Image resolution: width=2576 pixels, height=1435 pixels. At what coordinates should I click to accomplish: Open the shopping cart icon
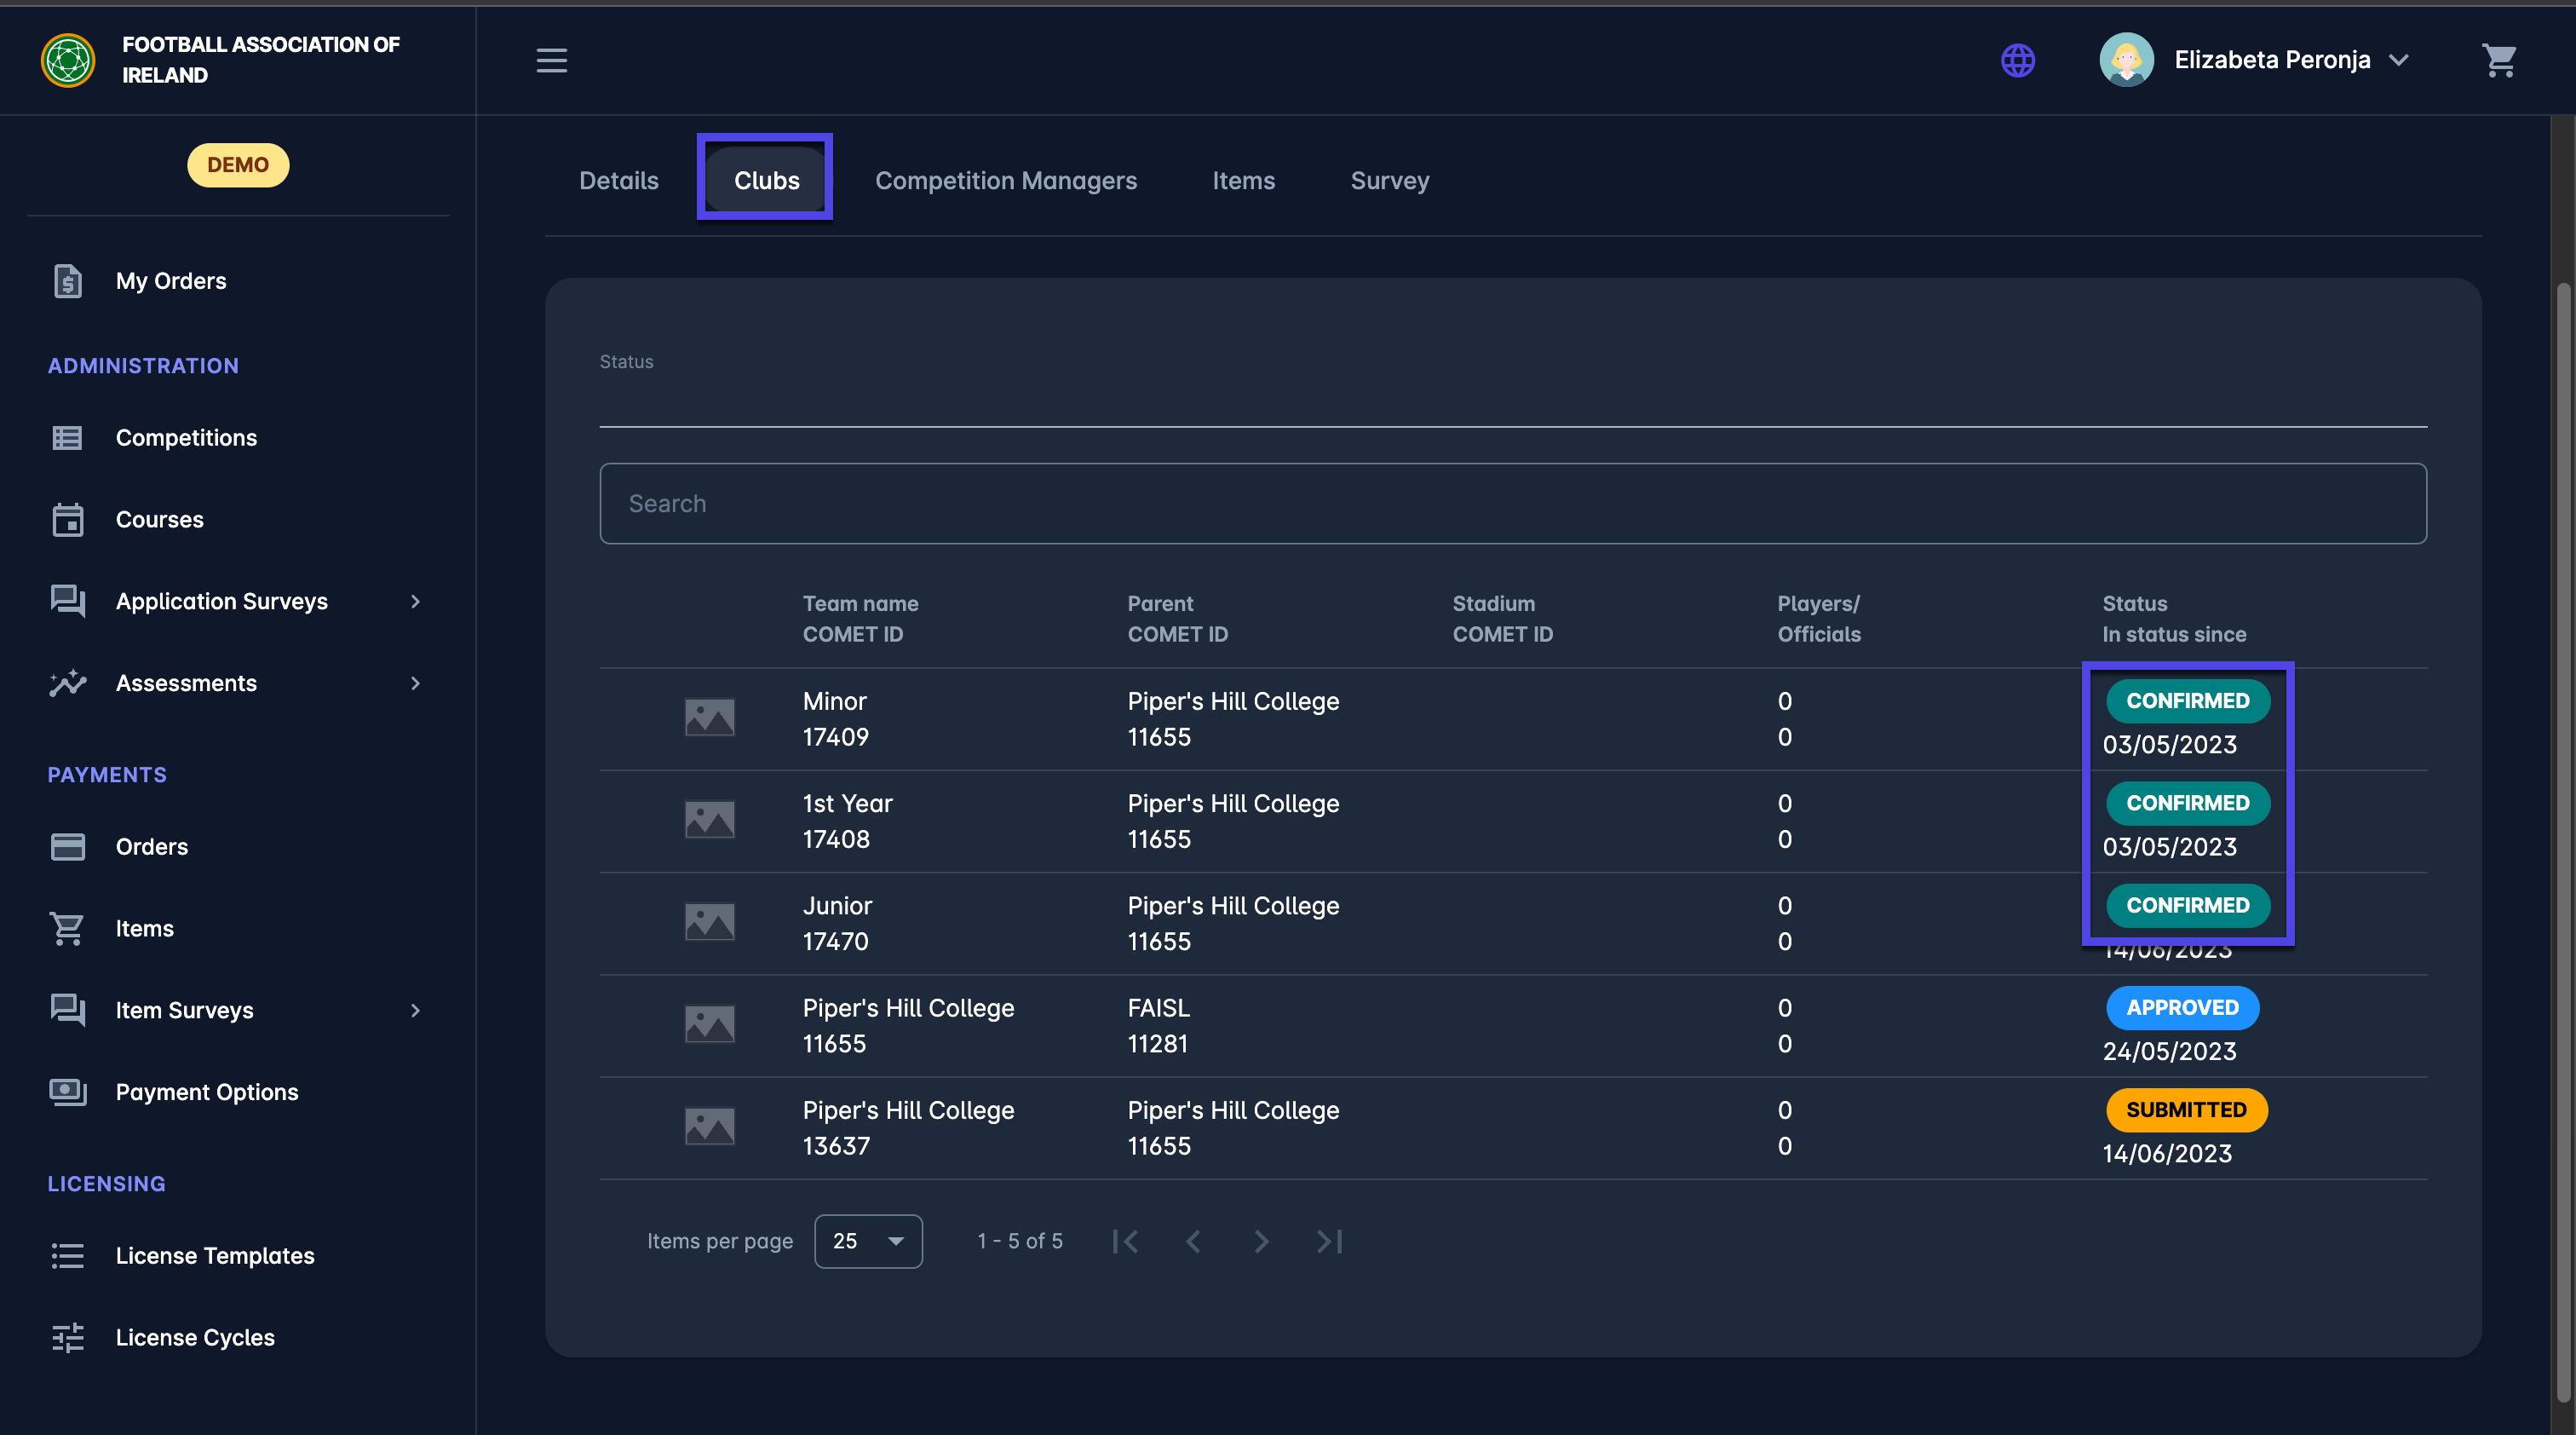[x=2499, y=60]
